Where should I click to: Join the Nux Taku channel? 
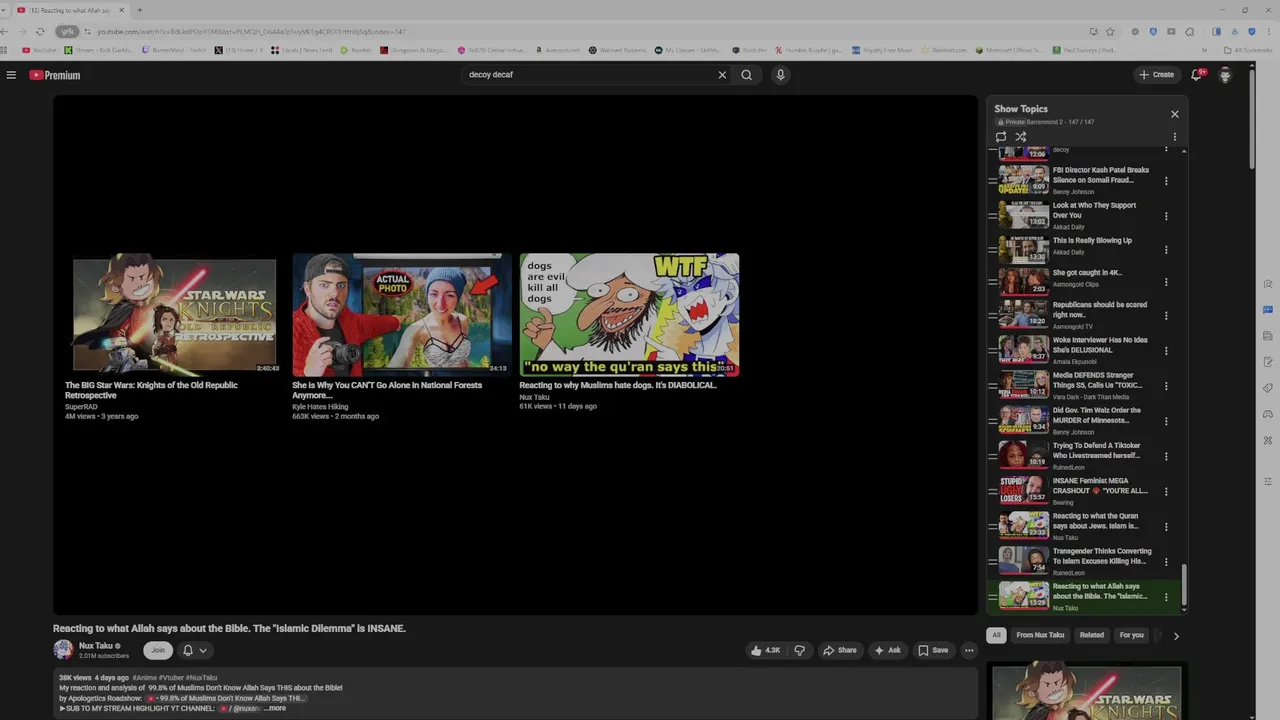click(x=157, y=650)
